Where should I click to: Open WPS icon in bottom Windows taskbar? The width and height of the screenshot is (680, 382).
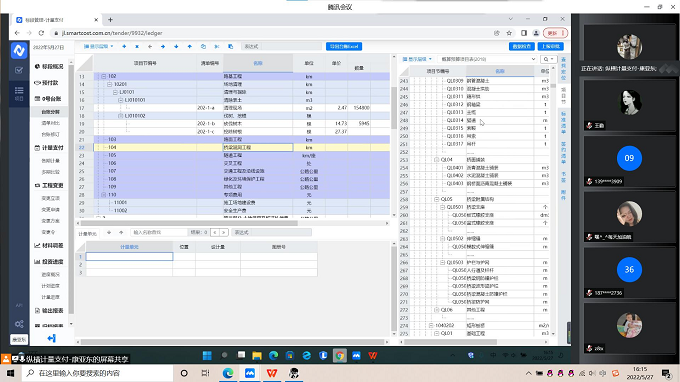(x=272, y=373)
